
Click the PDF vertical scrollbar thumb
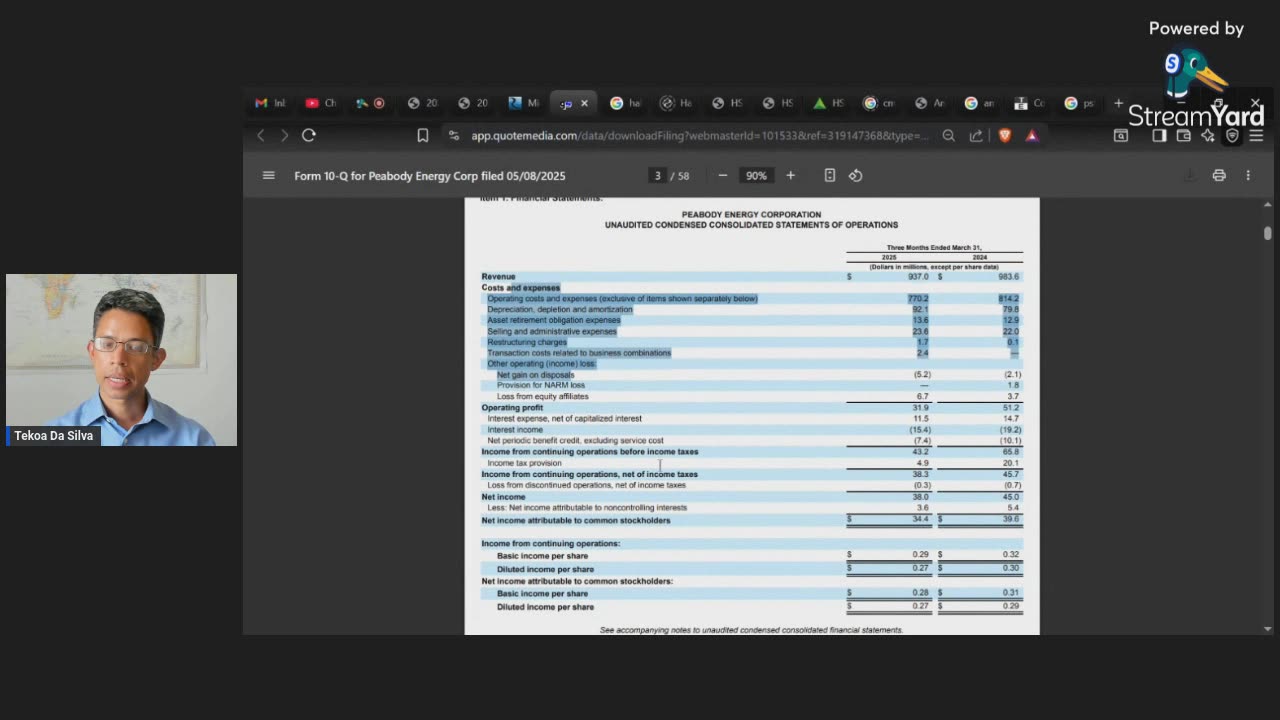1267,233
